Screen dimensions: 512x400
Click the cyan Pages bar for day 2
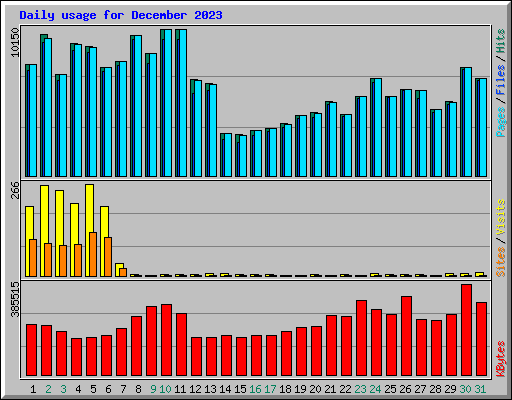48,108
